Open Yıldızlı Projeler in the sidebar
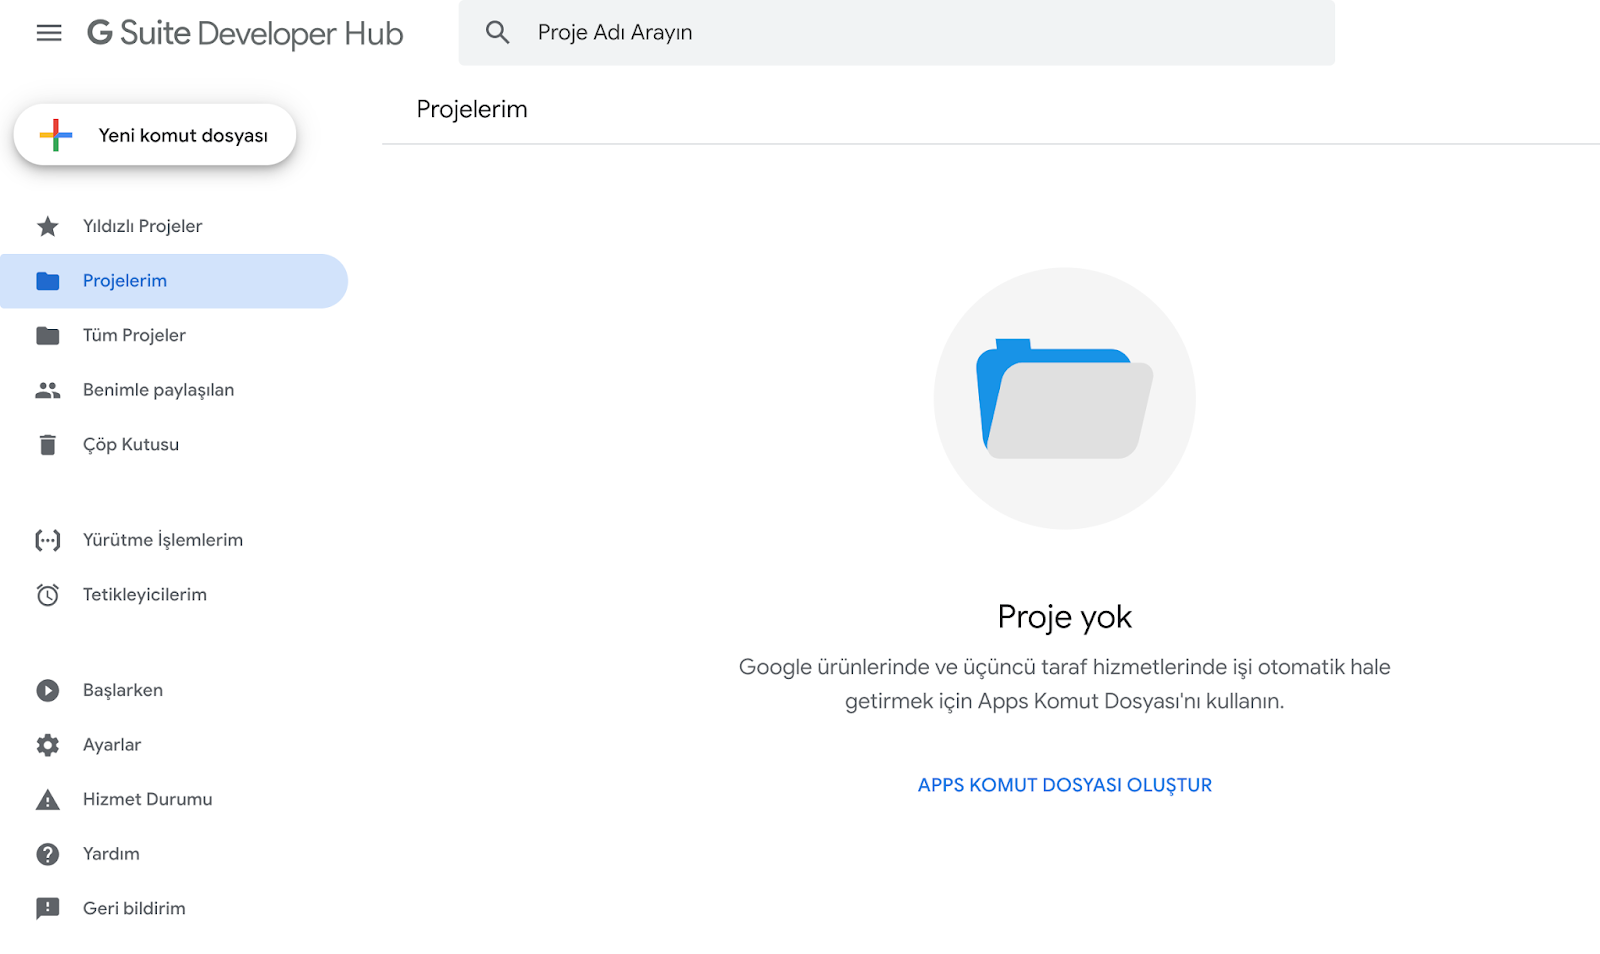 [174, 226]
